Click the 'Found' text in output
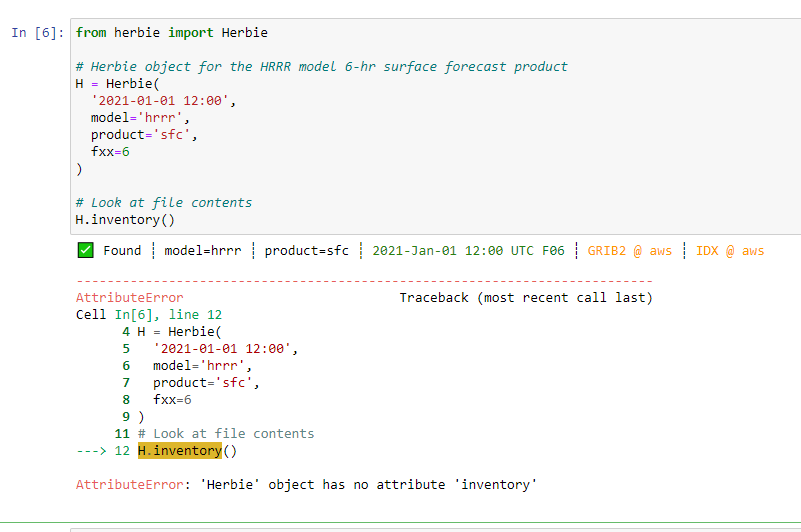This screenshot has height=532, width=801. point(122,251)
